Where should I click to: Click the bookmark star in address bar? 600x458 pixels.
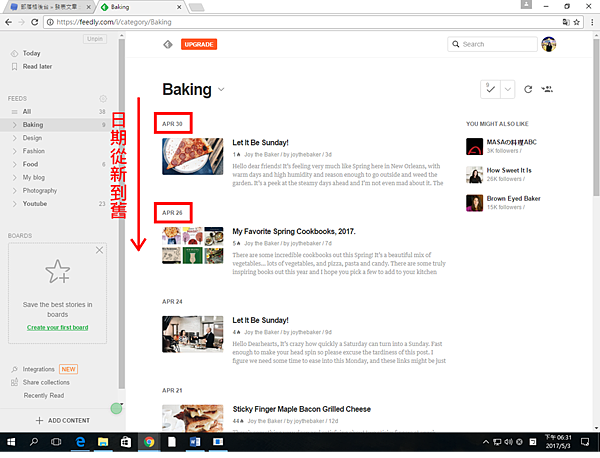pyautogui.click(x=576, y=22)
